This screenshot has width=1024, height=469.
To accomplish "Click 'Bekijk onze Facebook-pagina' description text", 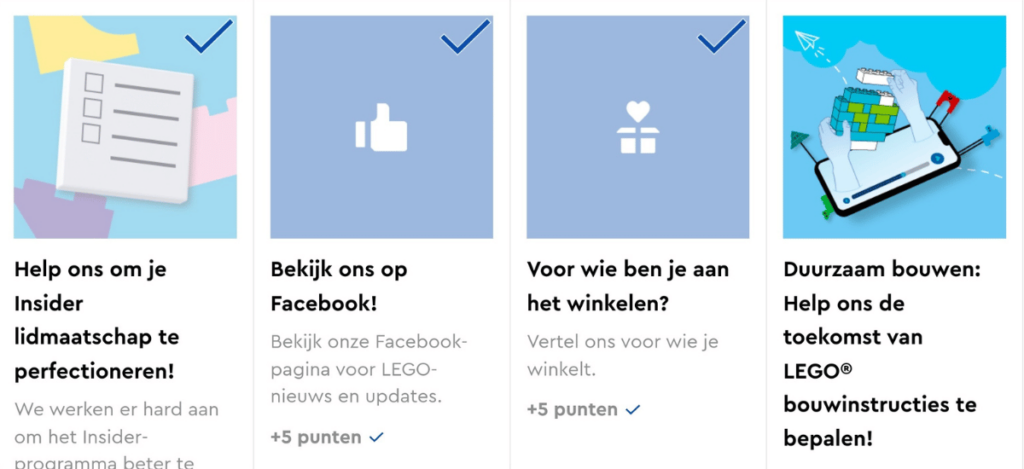I will pos(369,369).
